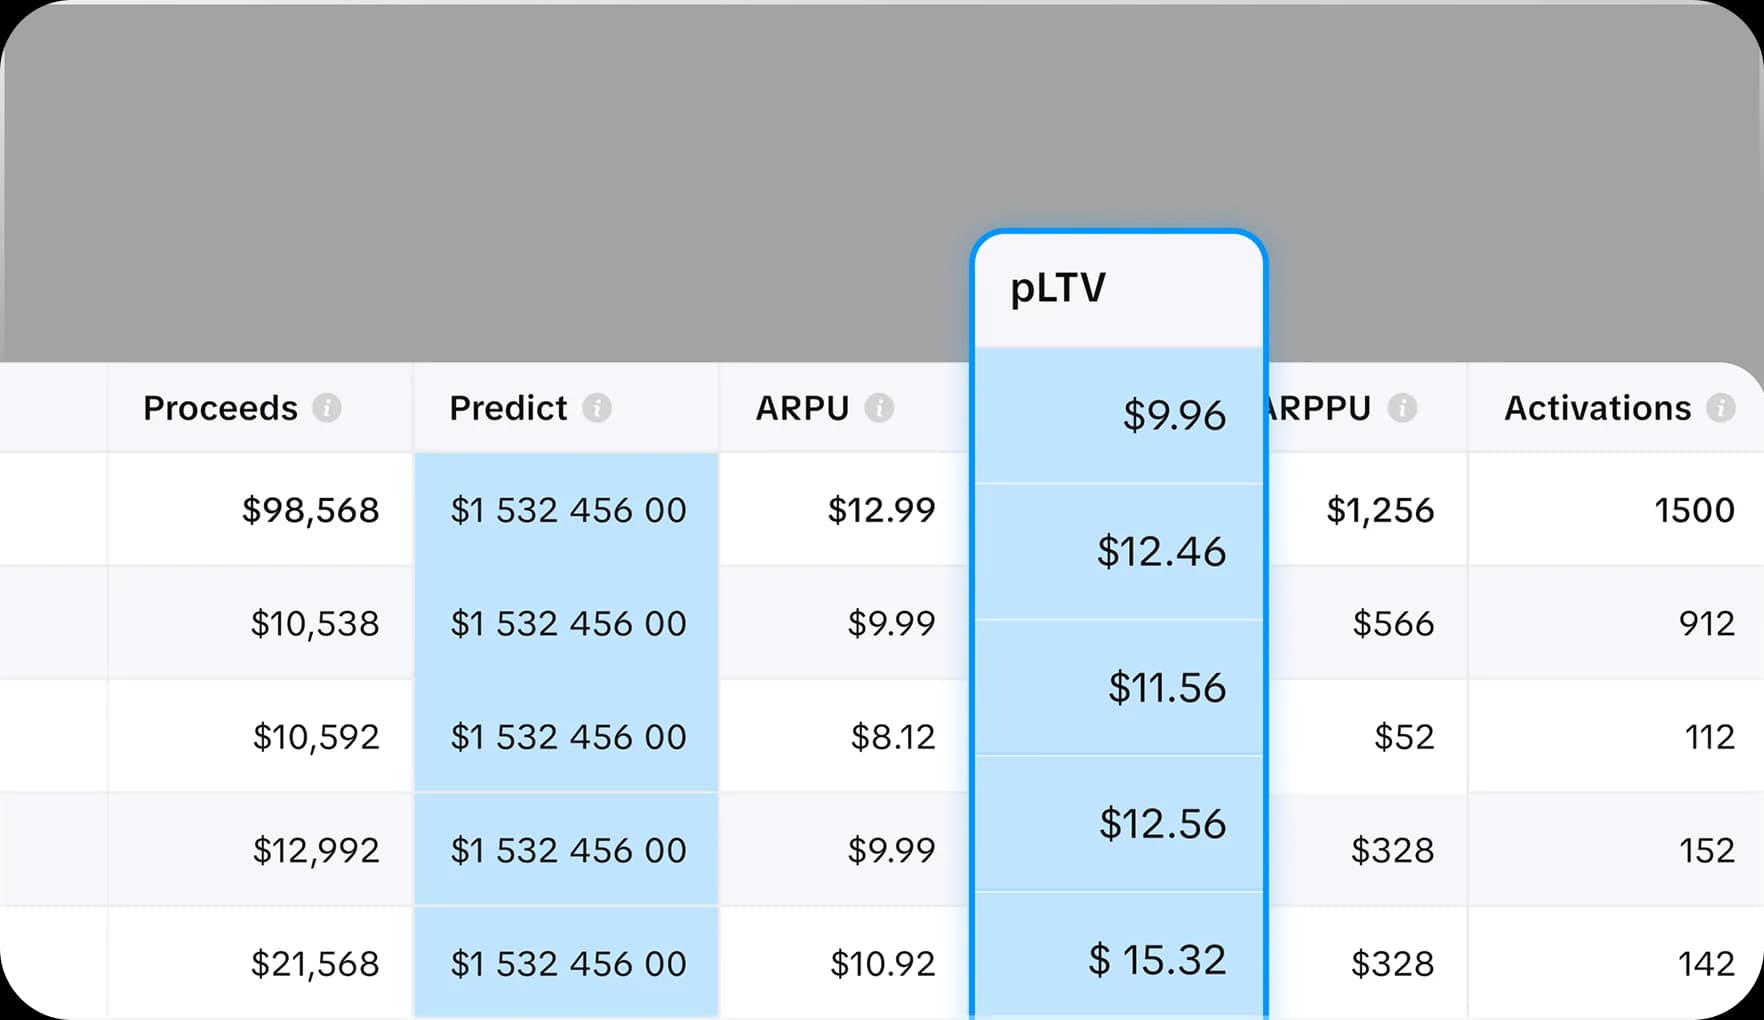This screenshot has width=1764, height=1020.
Task: Select the $11.56 pLTV entry
Action: tap(1168, 688)
